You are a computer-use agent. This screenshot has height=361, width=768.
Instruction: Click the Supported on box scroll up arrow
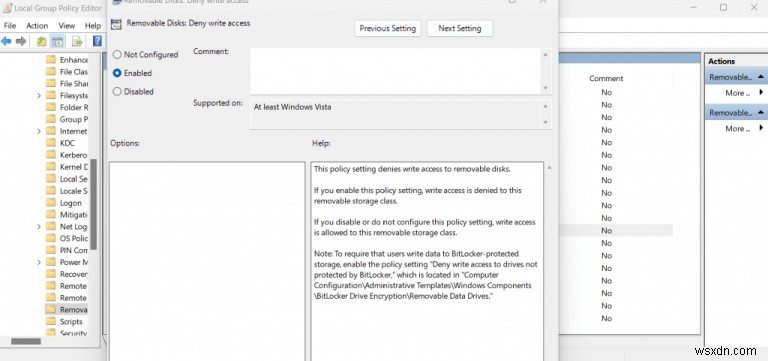click(546, 106)
